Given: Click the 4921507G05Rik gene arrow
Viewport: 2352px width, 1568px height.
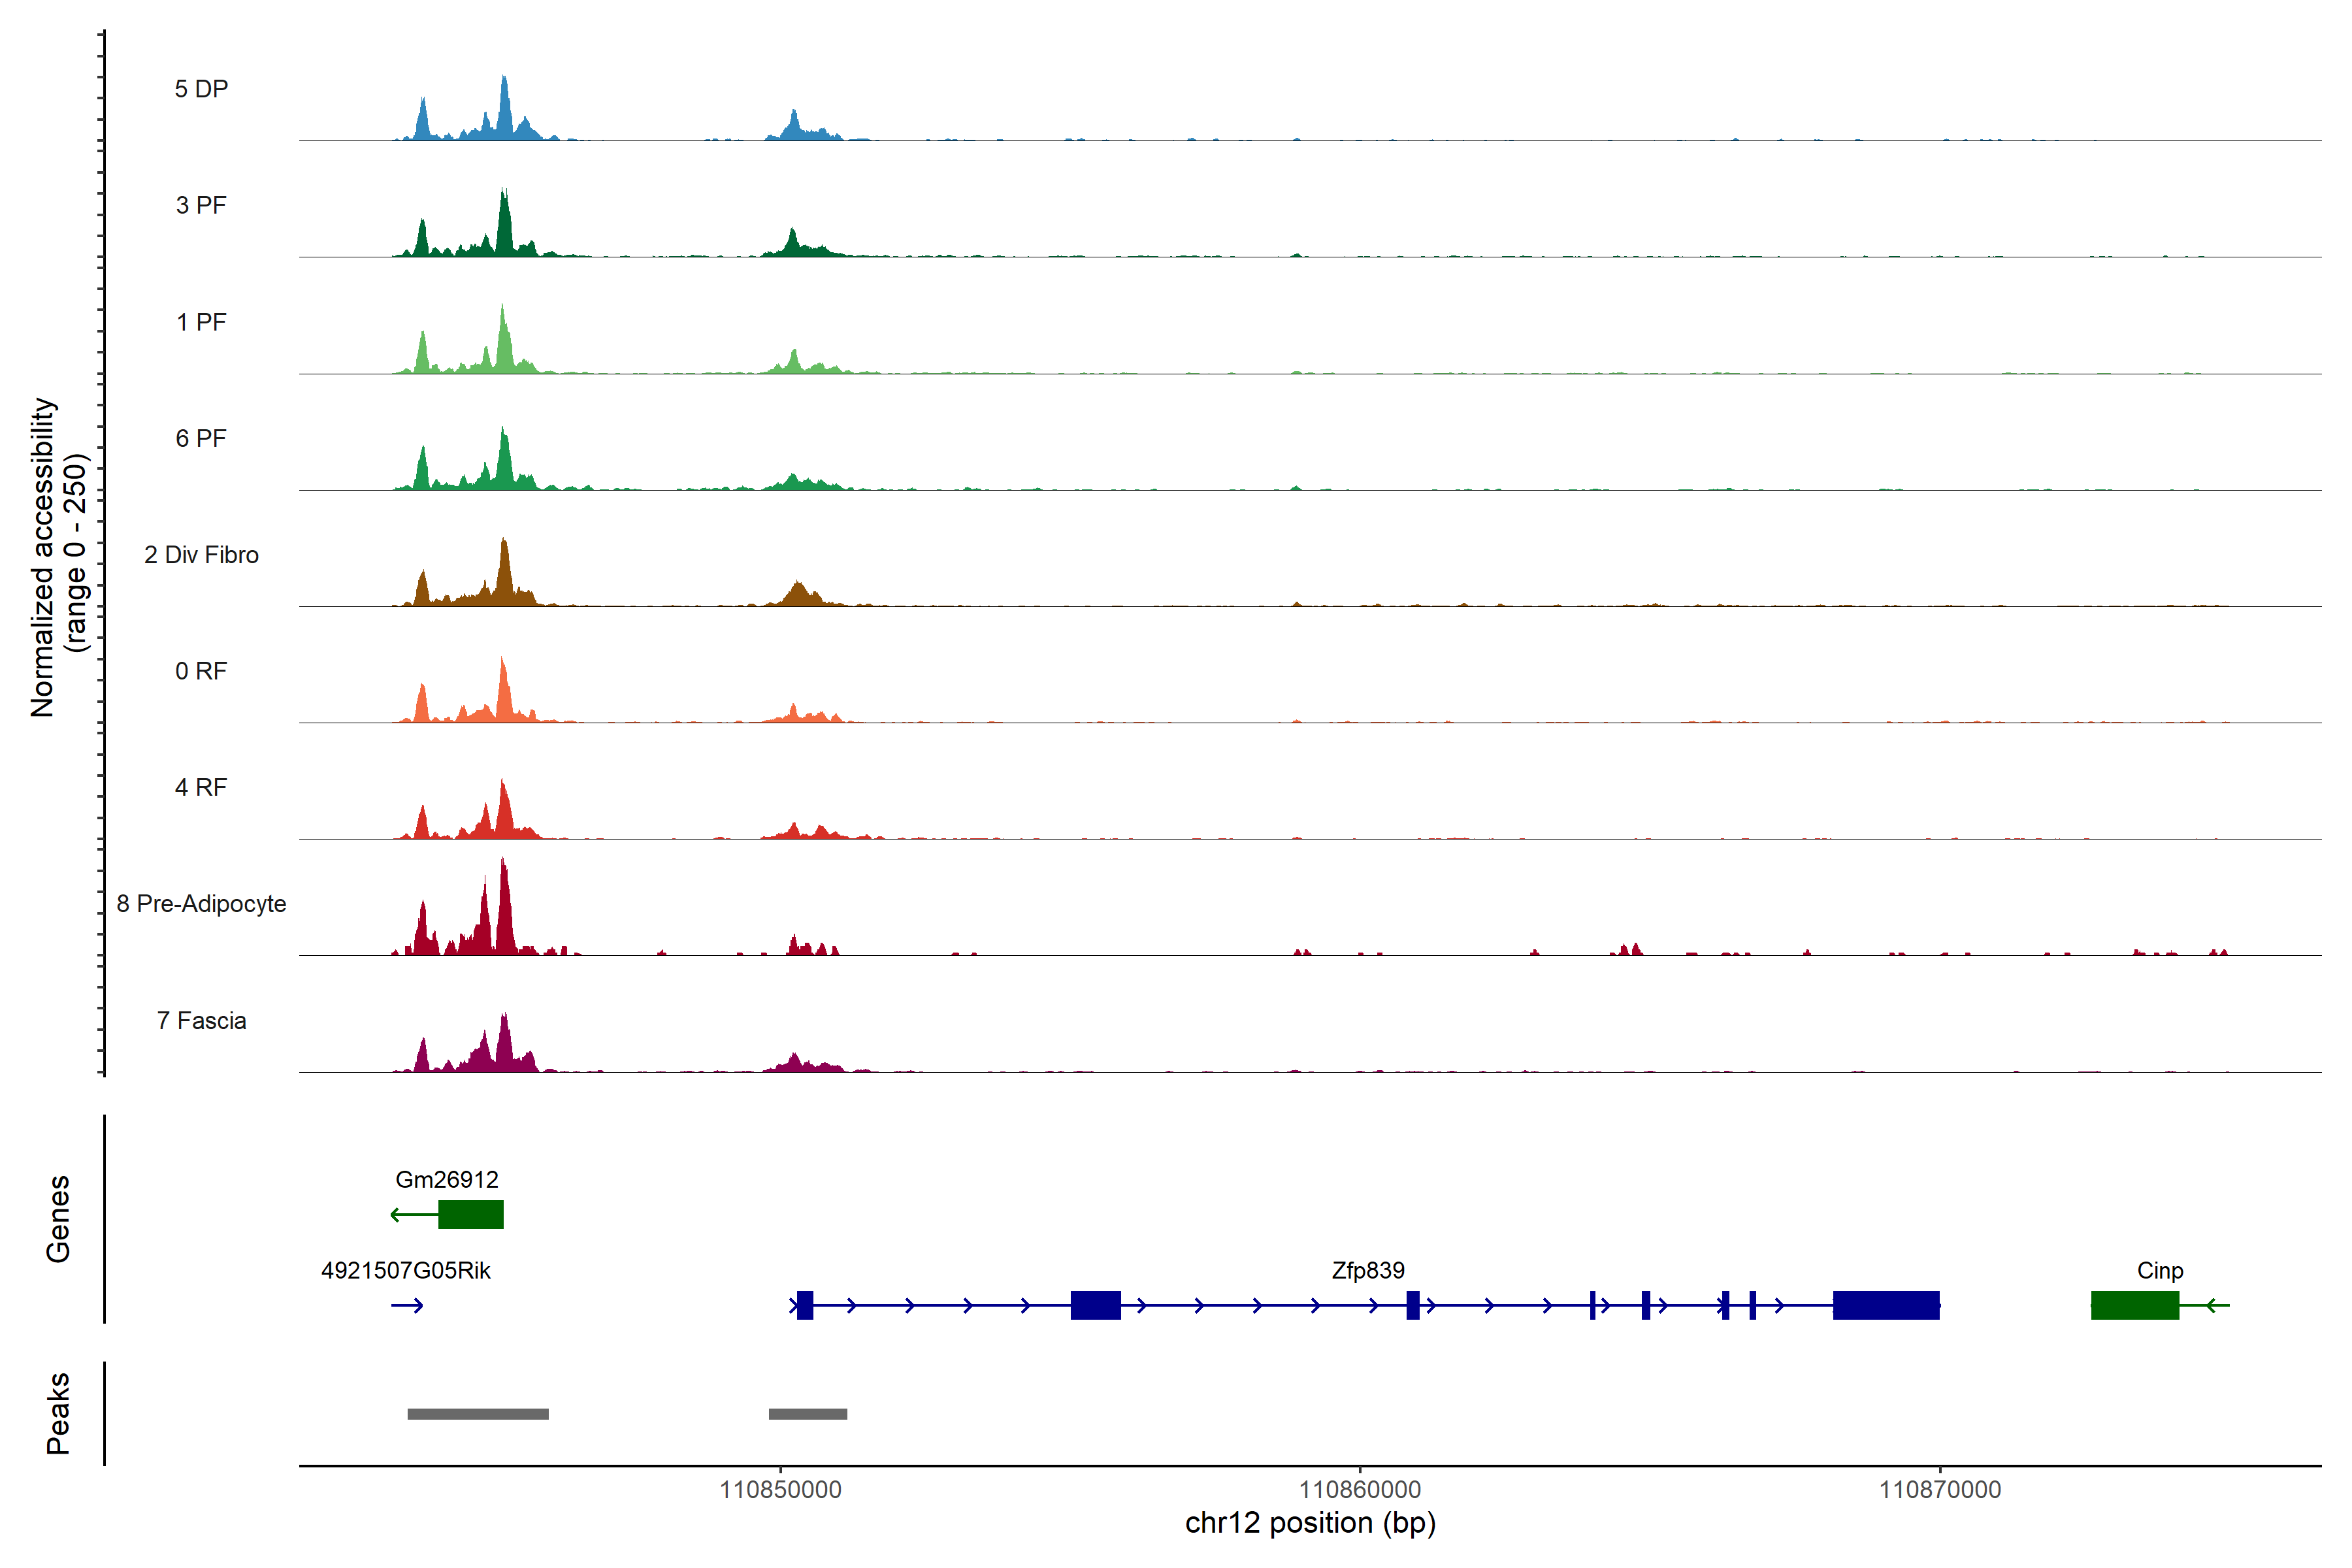Looking at the screenshot, I should (407, 1305).
